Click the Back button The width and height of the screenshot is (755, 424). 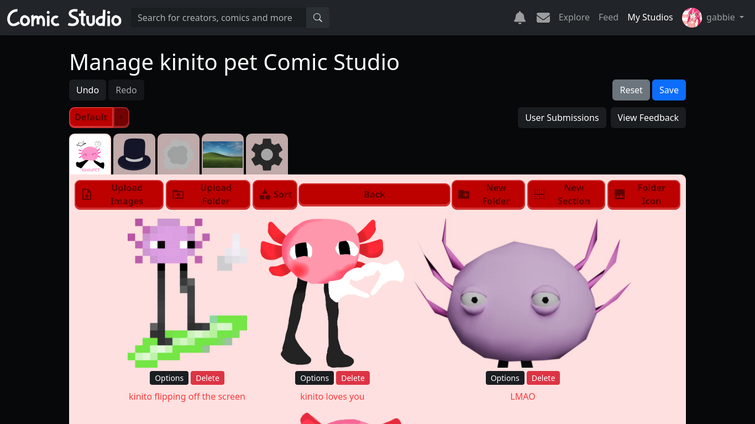coord(374,194)
